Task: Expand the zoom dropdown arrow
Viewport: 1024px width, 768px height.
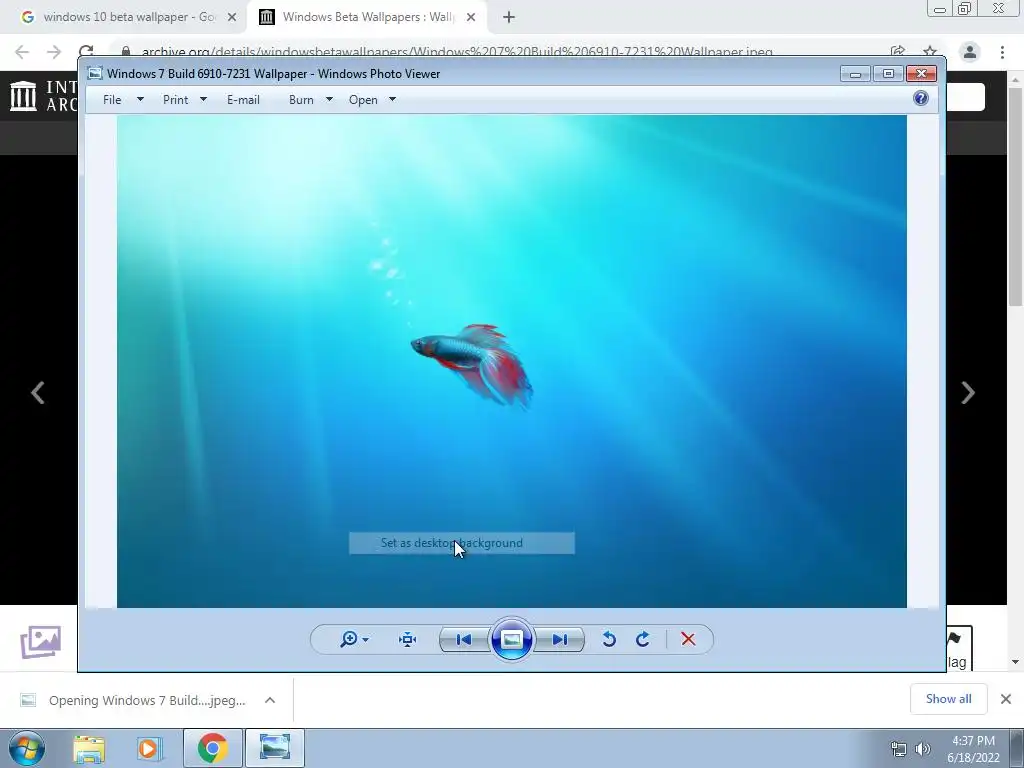Action: click(x=366, y=640)
